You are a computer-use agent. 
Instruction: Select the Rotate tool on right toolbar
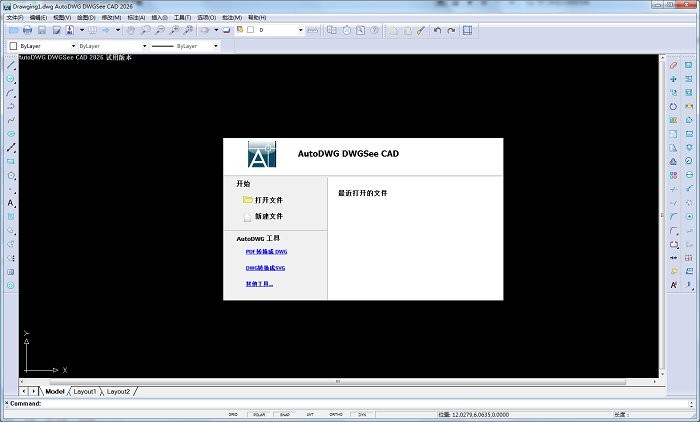pos(673,106)
